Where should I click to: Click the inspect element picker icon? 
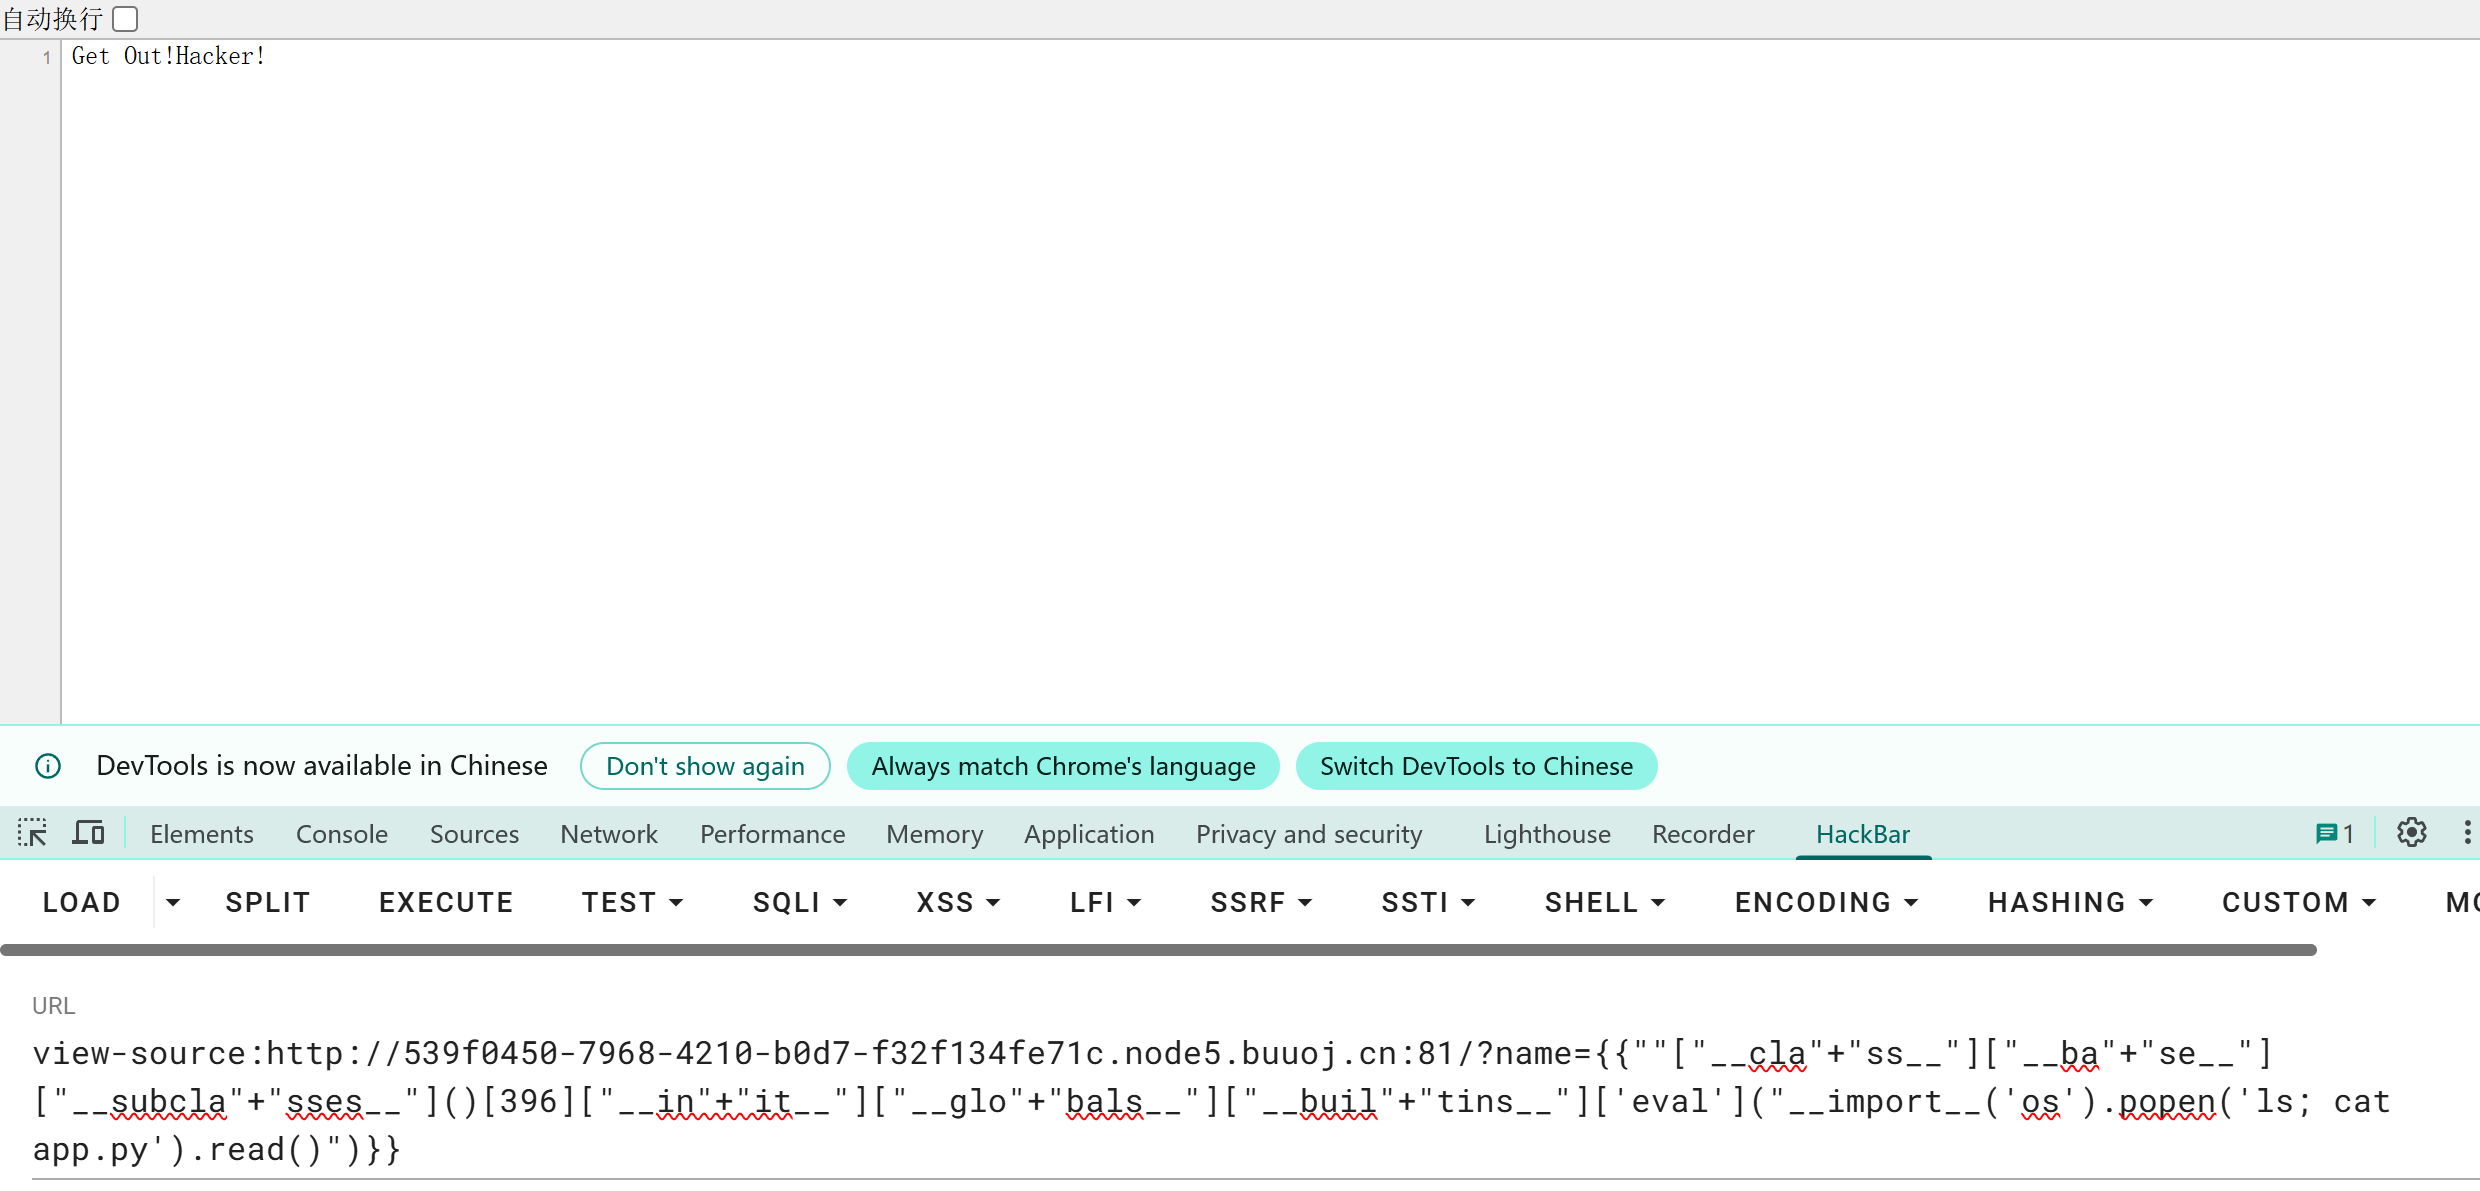coord(32,833)
